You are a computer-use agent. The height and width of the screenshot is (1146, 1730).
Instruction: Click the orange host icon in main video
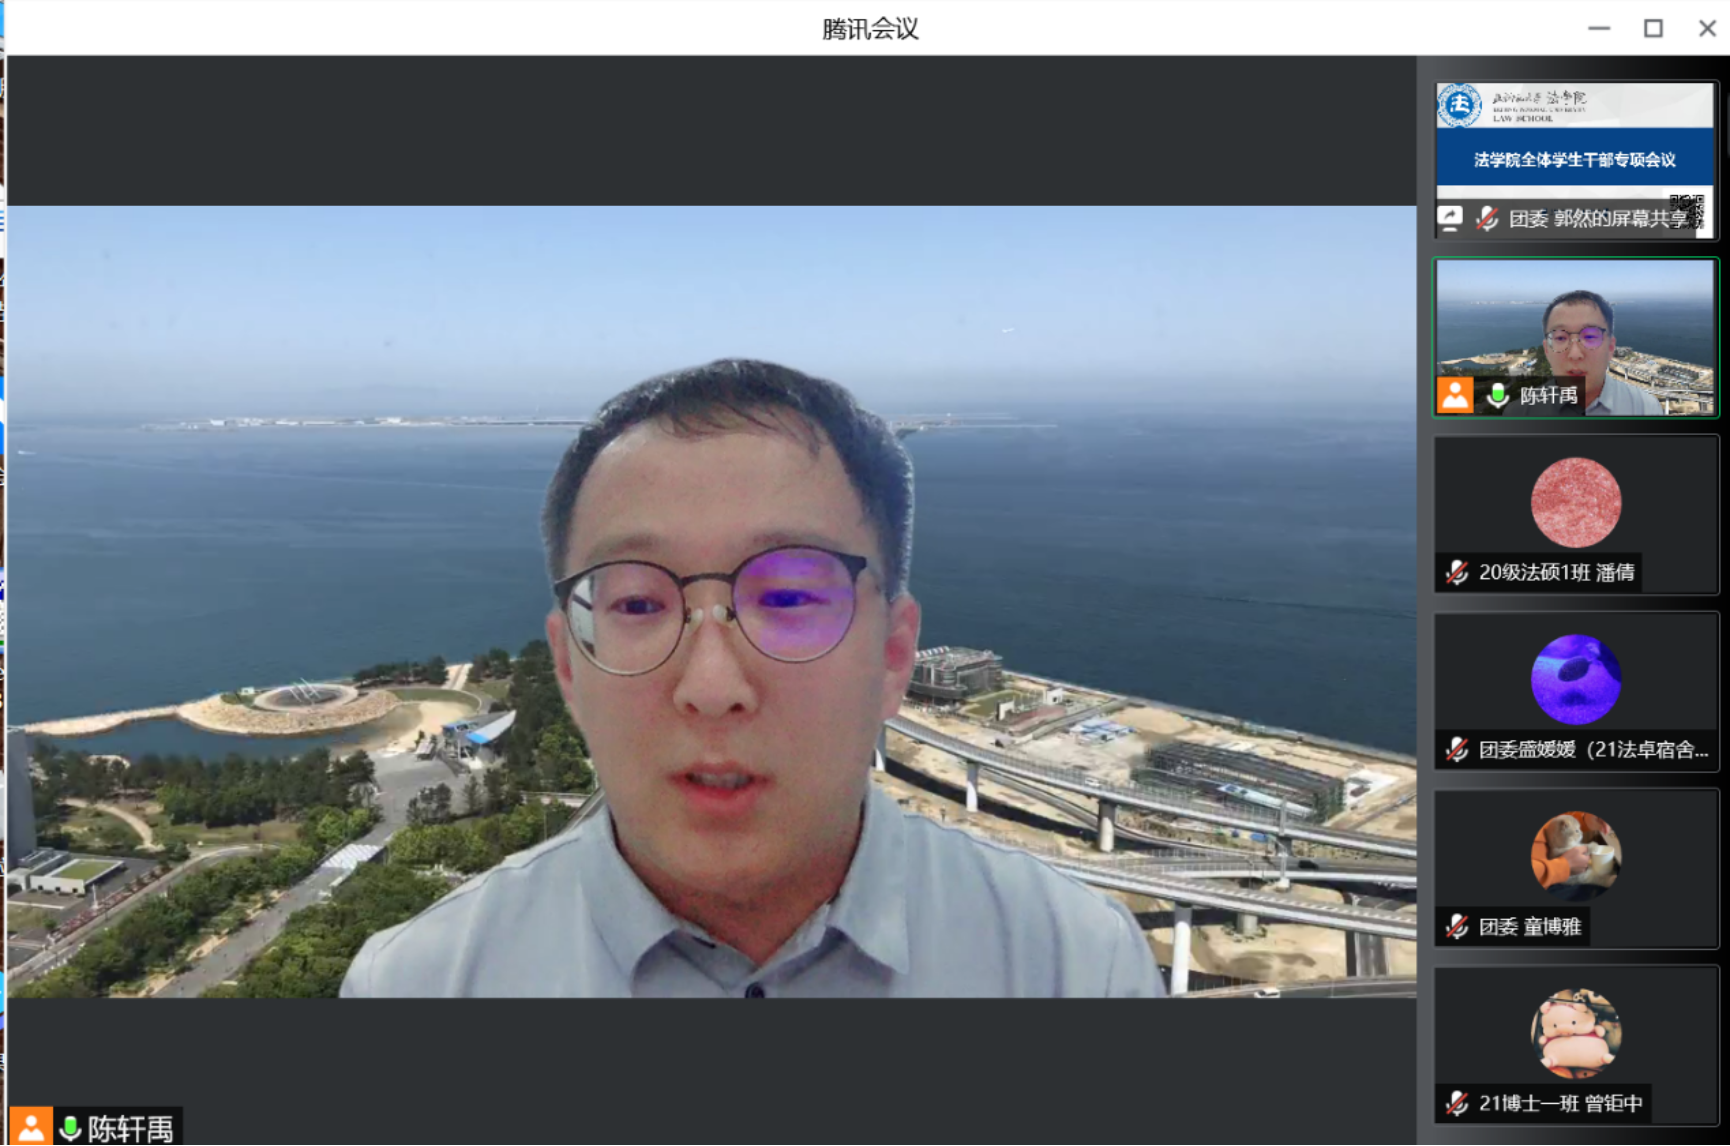coord(30,1127)
